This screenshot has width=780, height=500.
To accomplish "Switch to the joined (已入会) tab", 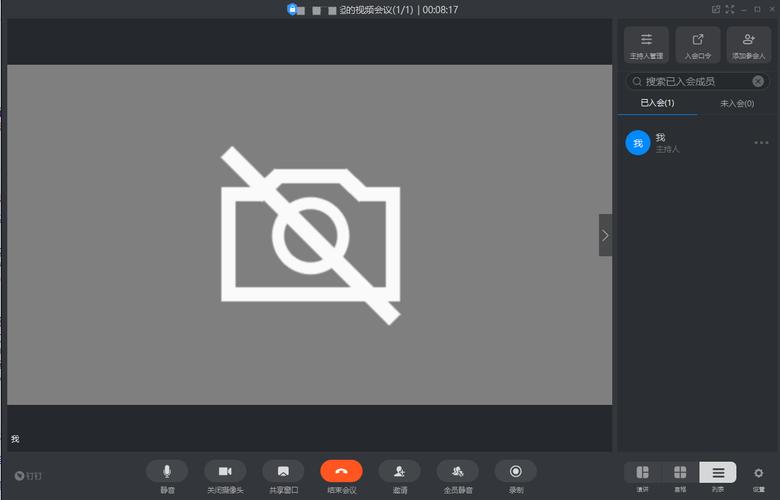I will [657, 103].
